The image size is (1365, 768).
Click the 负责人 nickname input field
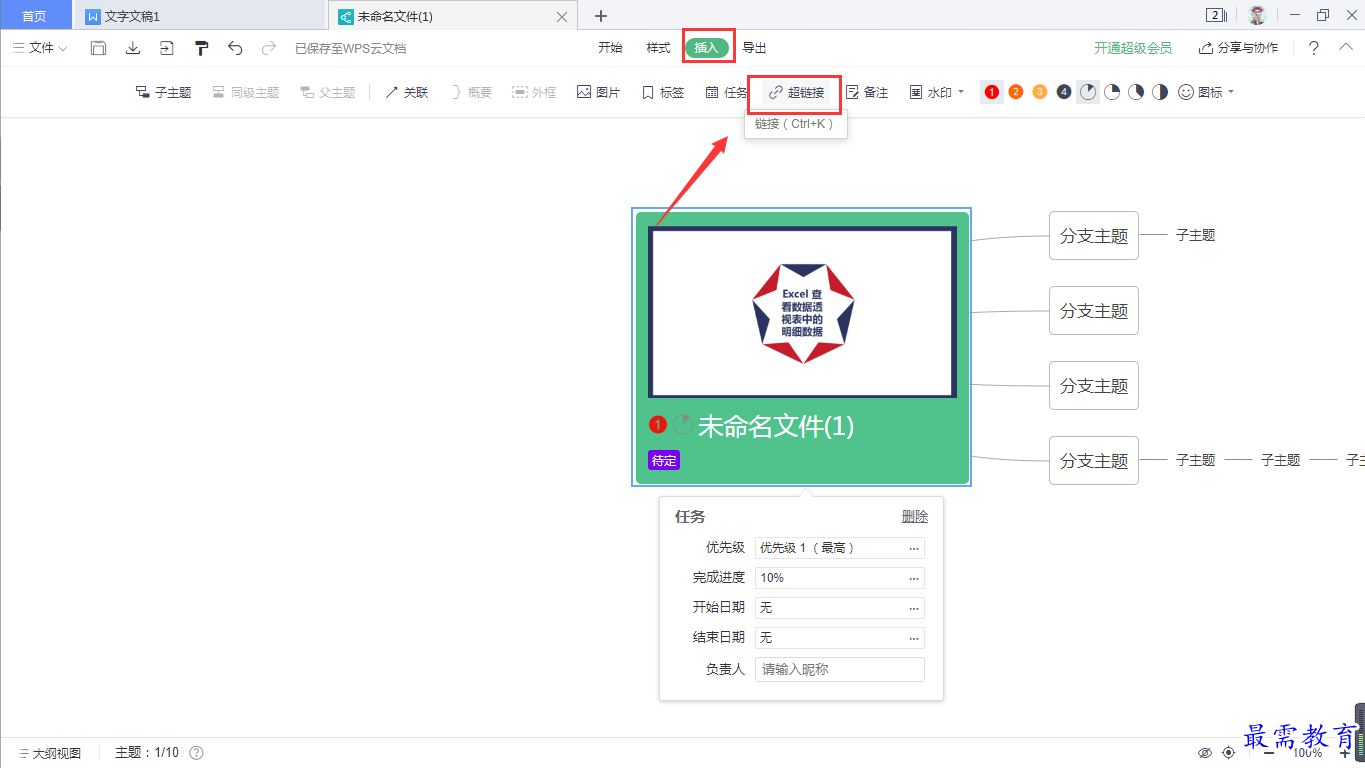coord(840,669)
